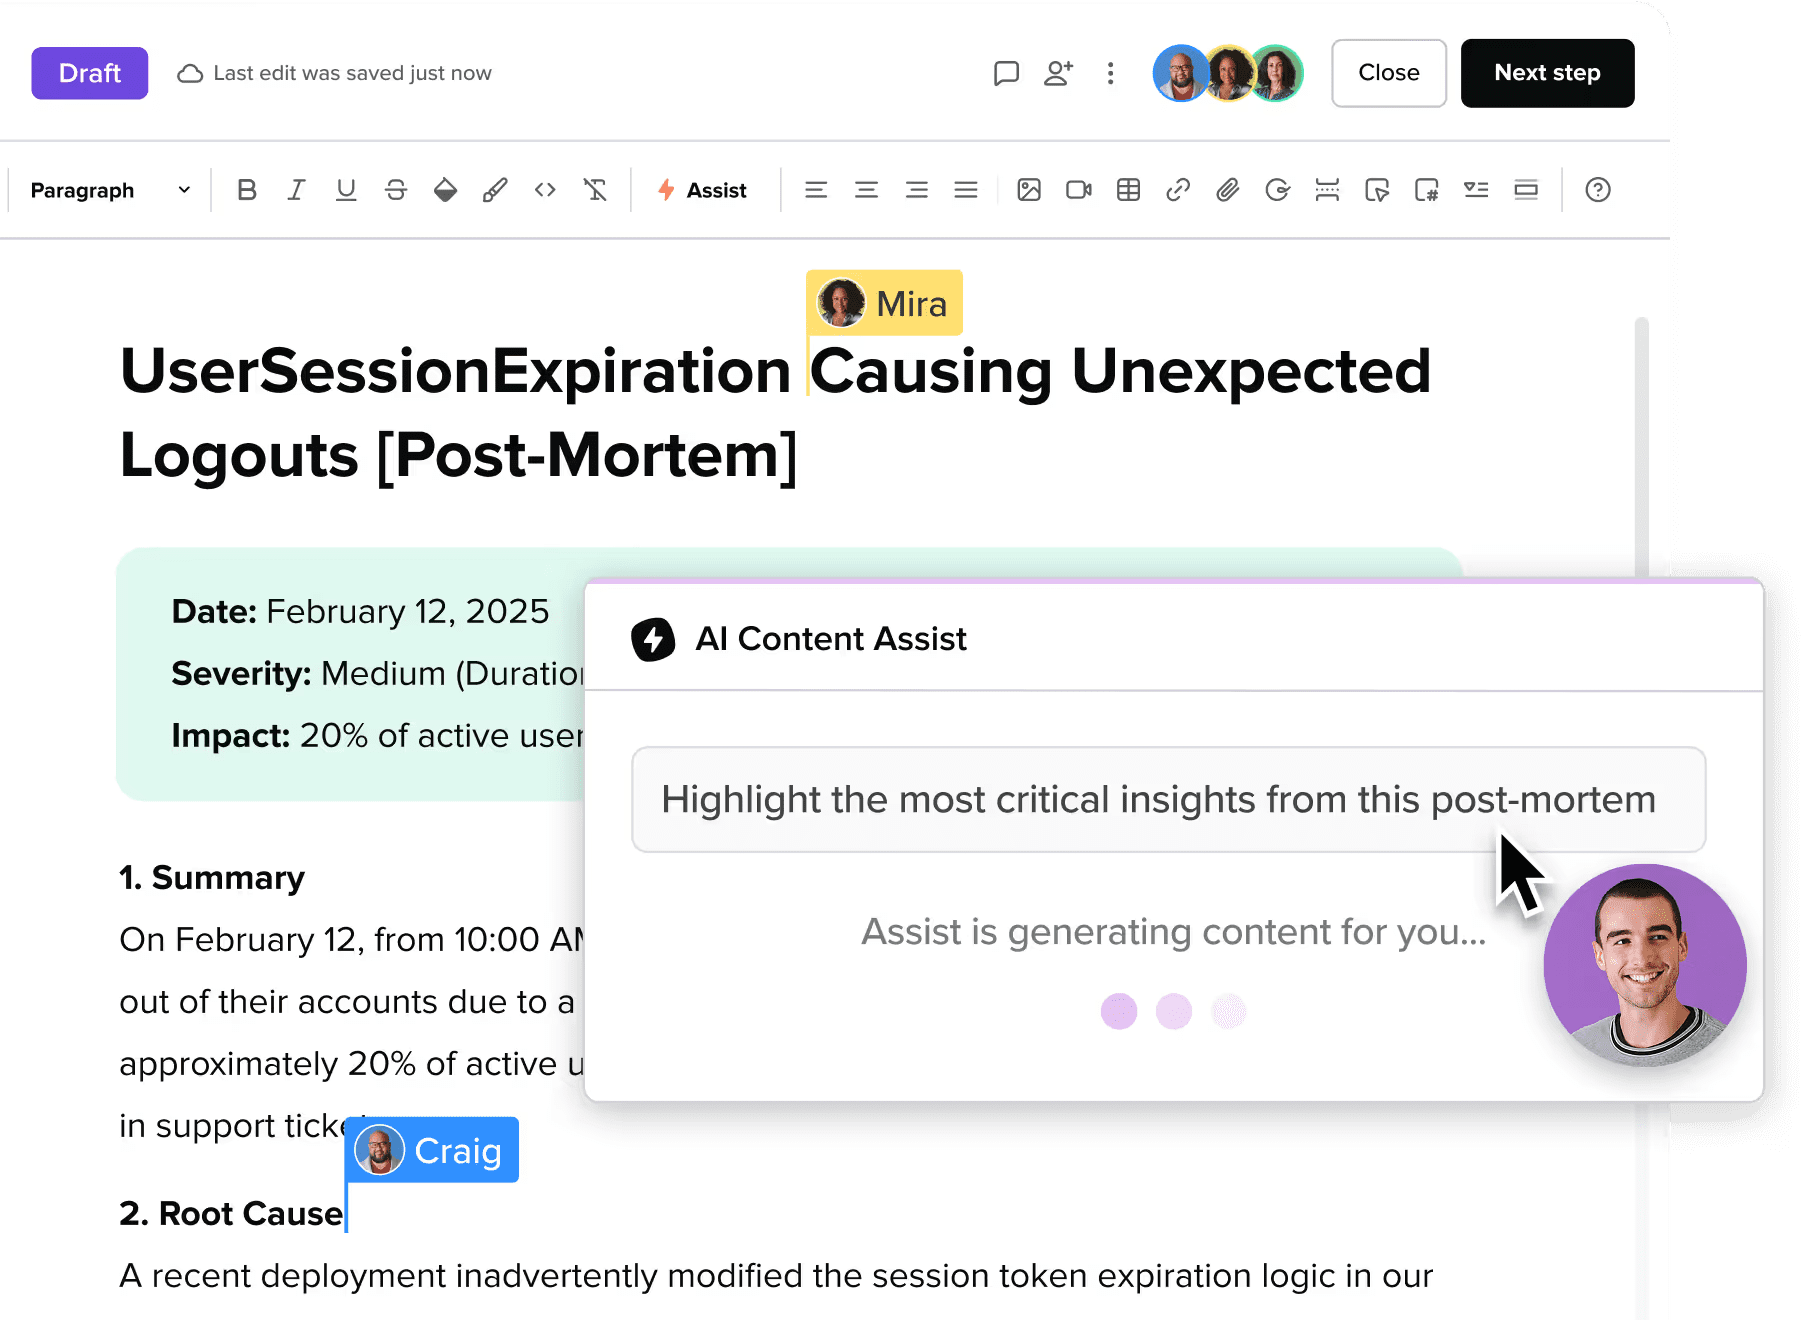
Task: Click the Assist lightning button
Action: tap(703, 190)
